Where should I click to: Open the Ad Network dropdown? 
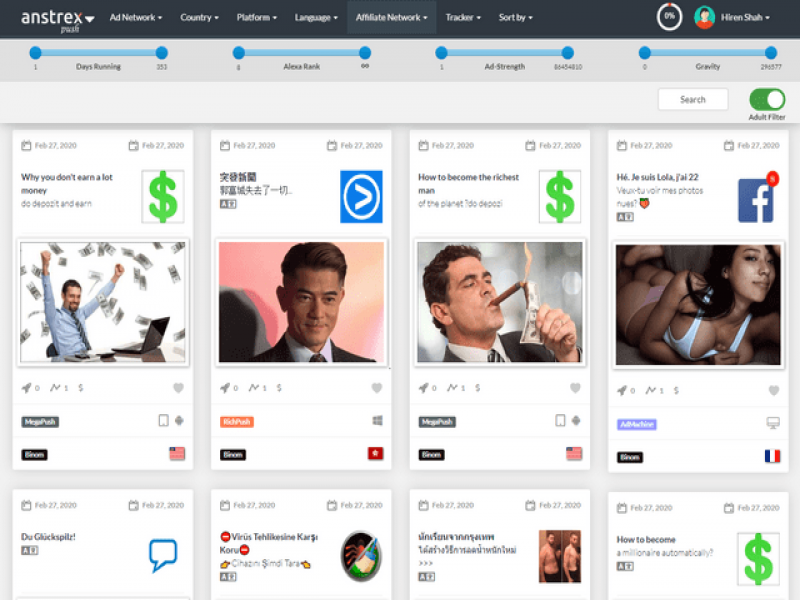[x=135, y=17]
